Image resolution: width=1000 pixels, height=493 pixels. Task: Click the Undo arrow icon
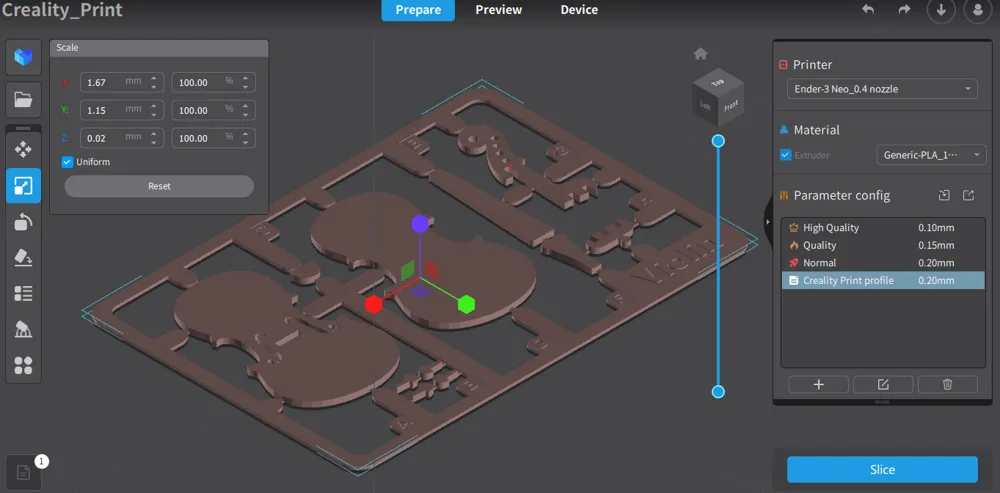tap(868, 10)
